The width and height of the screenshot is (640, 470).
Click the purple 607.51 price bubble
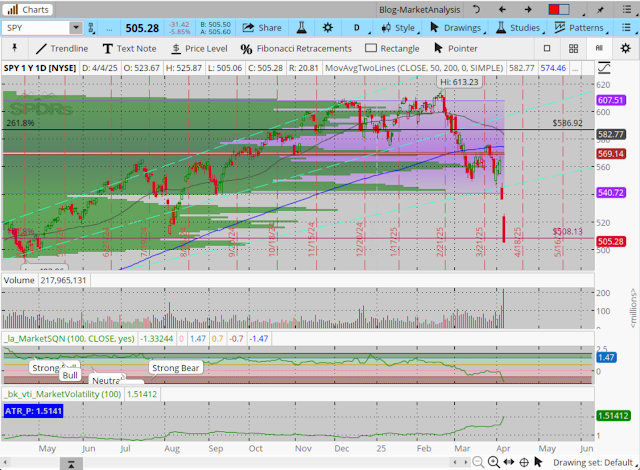point(611,100)
